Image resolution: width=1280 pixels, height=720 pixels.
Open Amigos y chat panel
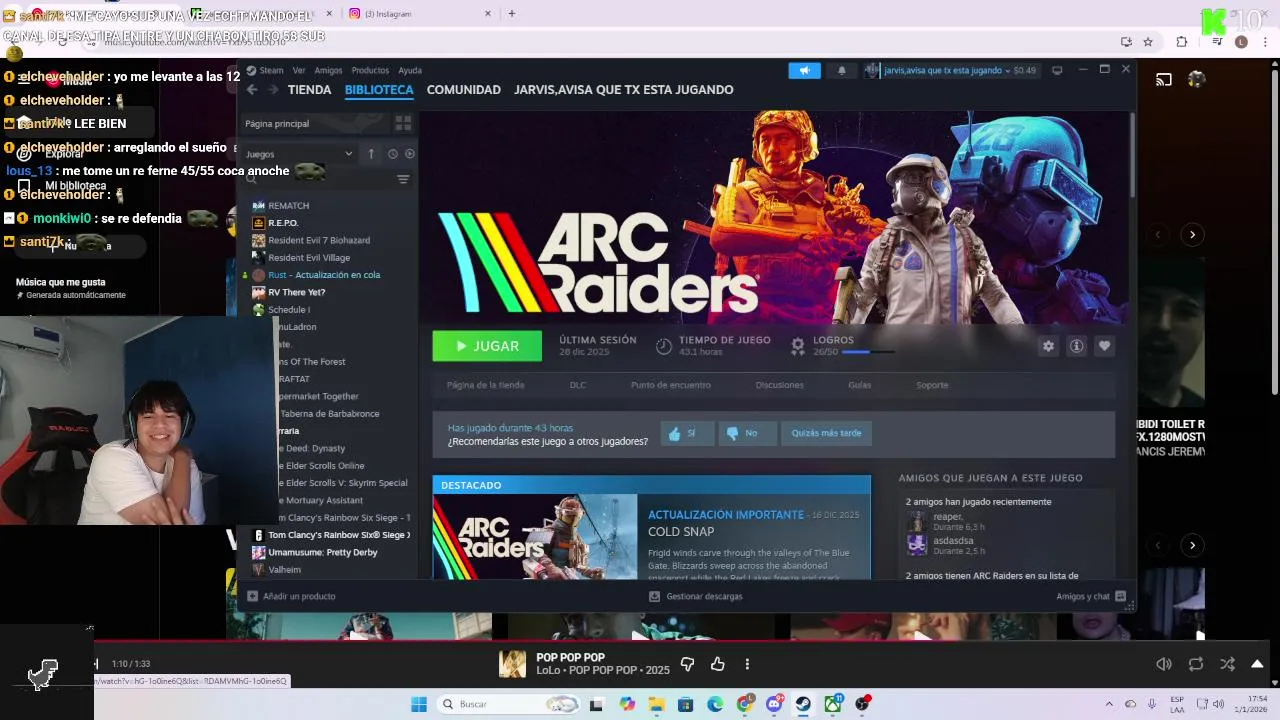pos(1091,596)
